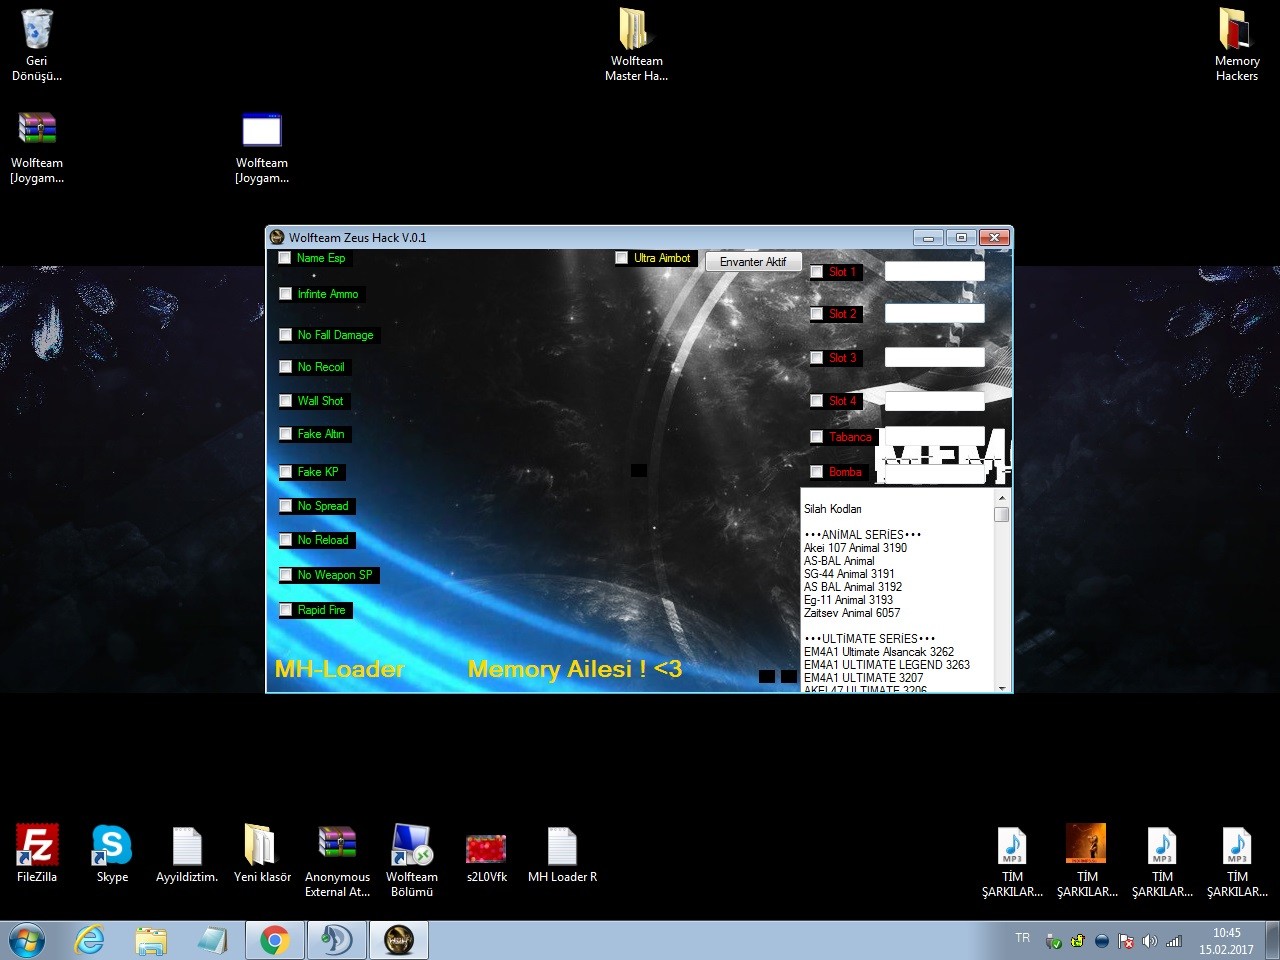Image resolution: width=1280 pixels, height=960 pixels.
Task: Enable the No Reload checkbox
Action: (x=286, y=540)
